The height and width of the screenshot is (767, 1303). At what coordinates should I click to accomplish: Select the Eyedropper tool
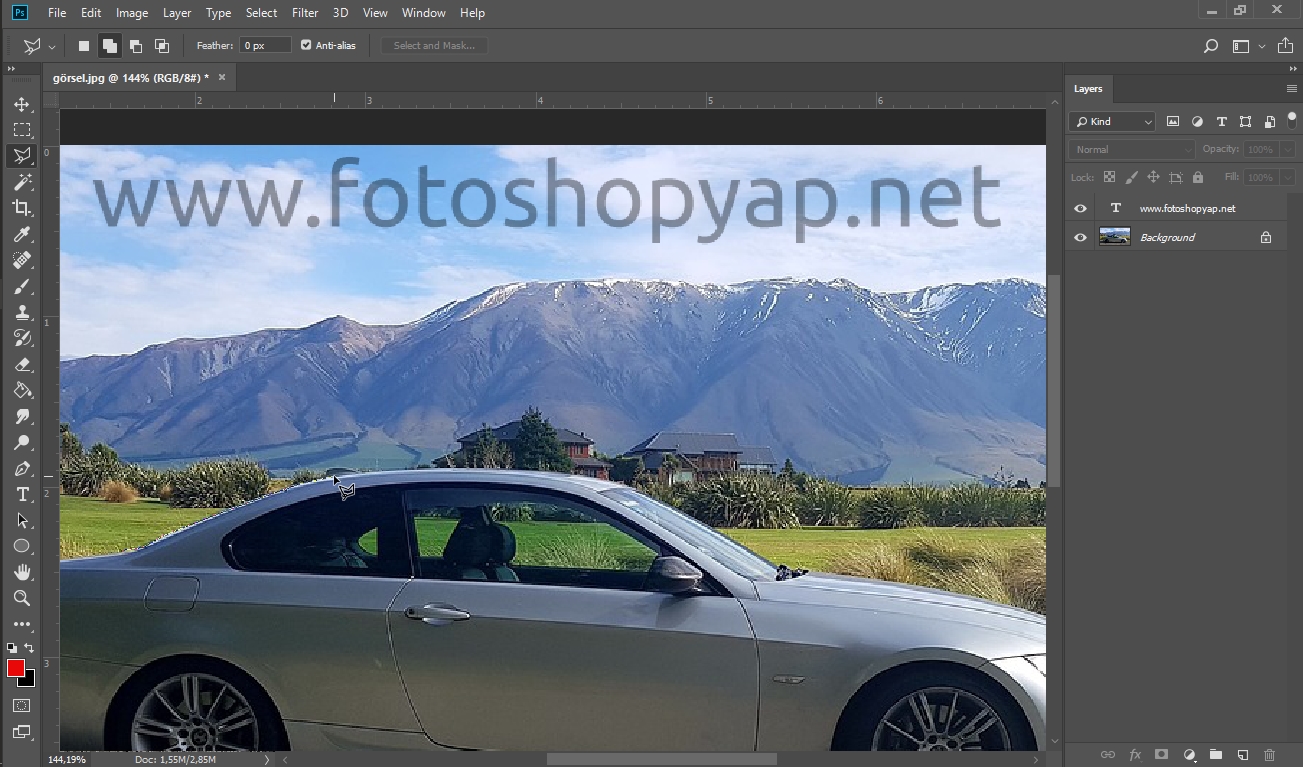pos(22,234)
